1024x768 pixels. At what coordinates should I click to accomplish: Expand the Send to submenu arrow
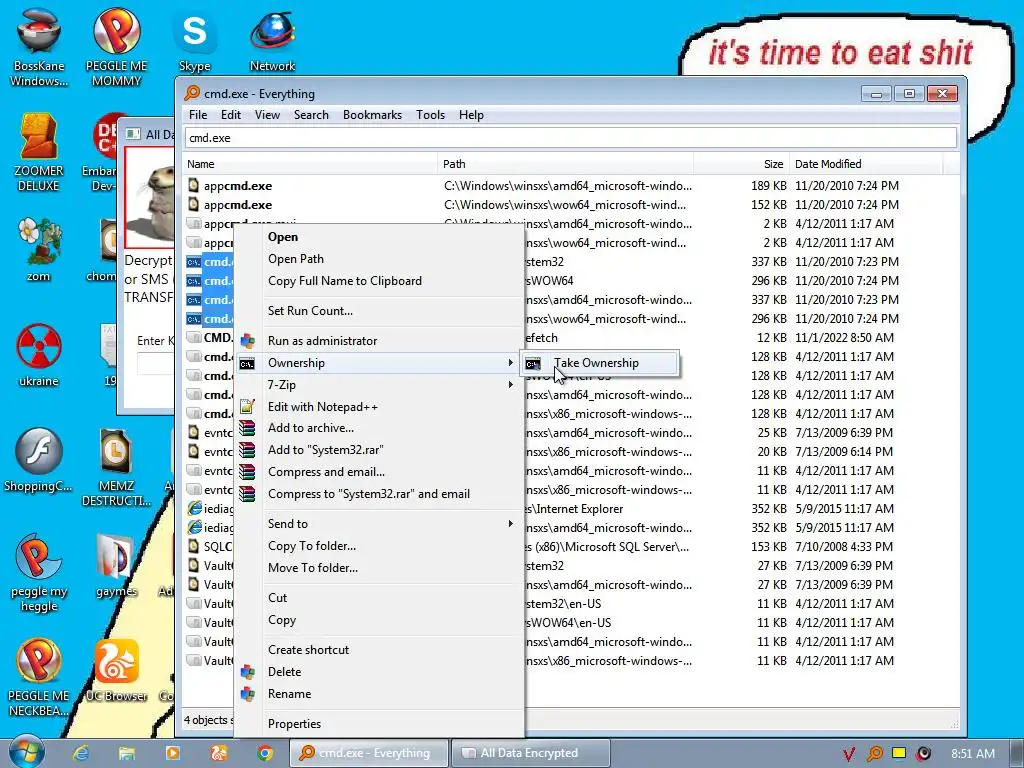click(x=511, y=524)
